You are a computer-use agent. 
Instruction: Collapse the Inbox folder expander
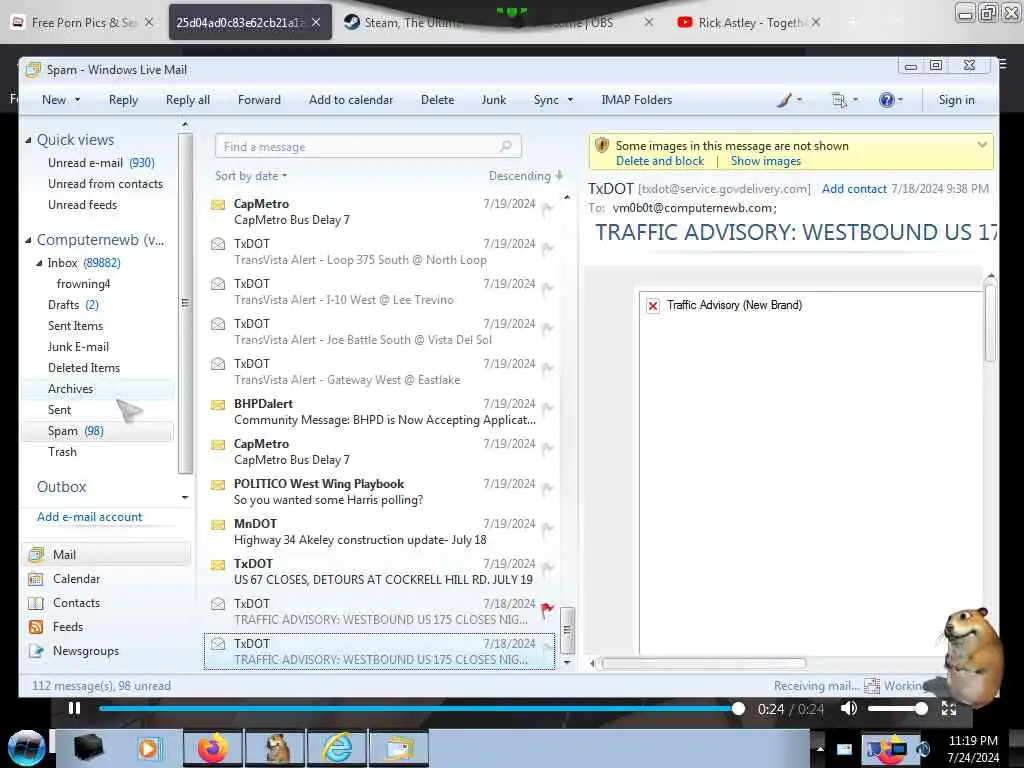click(x=39, y=263)
